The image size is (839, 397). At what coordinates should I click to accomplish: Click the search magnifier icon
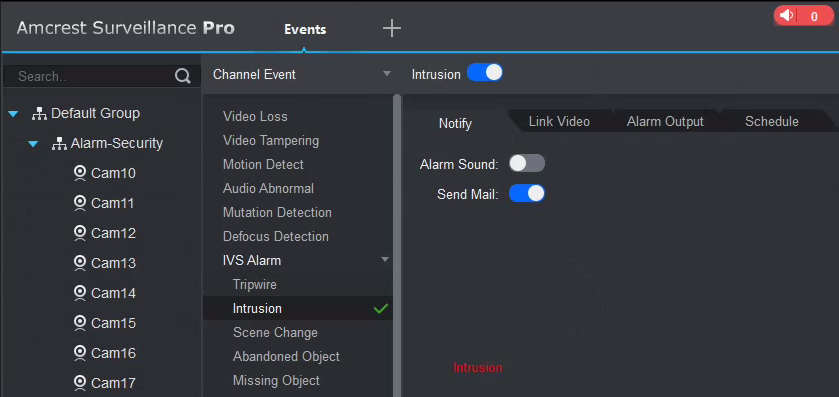coord(183,77)
